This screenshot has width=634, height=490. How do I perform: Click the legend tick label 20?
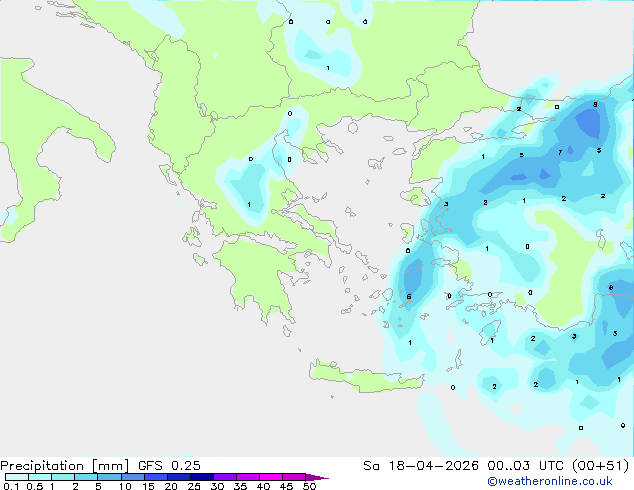(171, 486)
